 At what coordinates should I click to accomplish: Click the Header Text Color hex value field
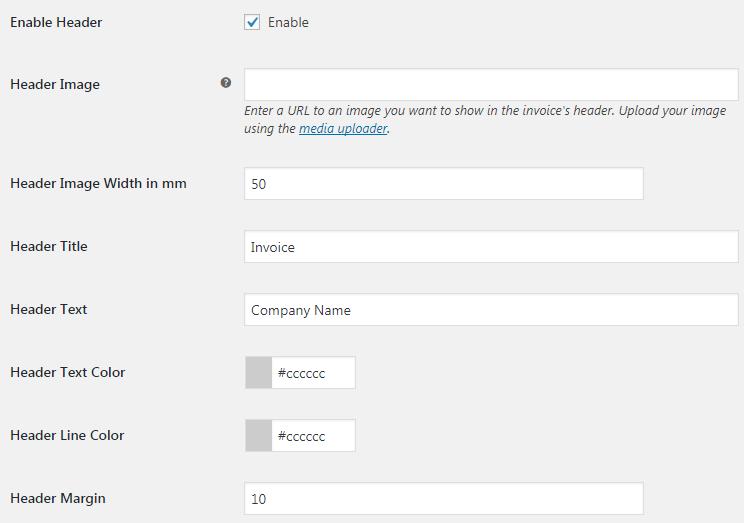pyautogui.click(x=313, y=373)
